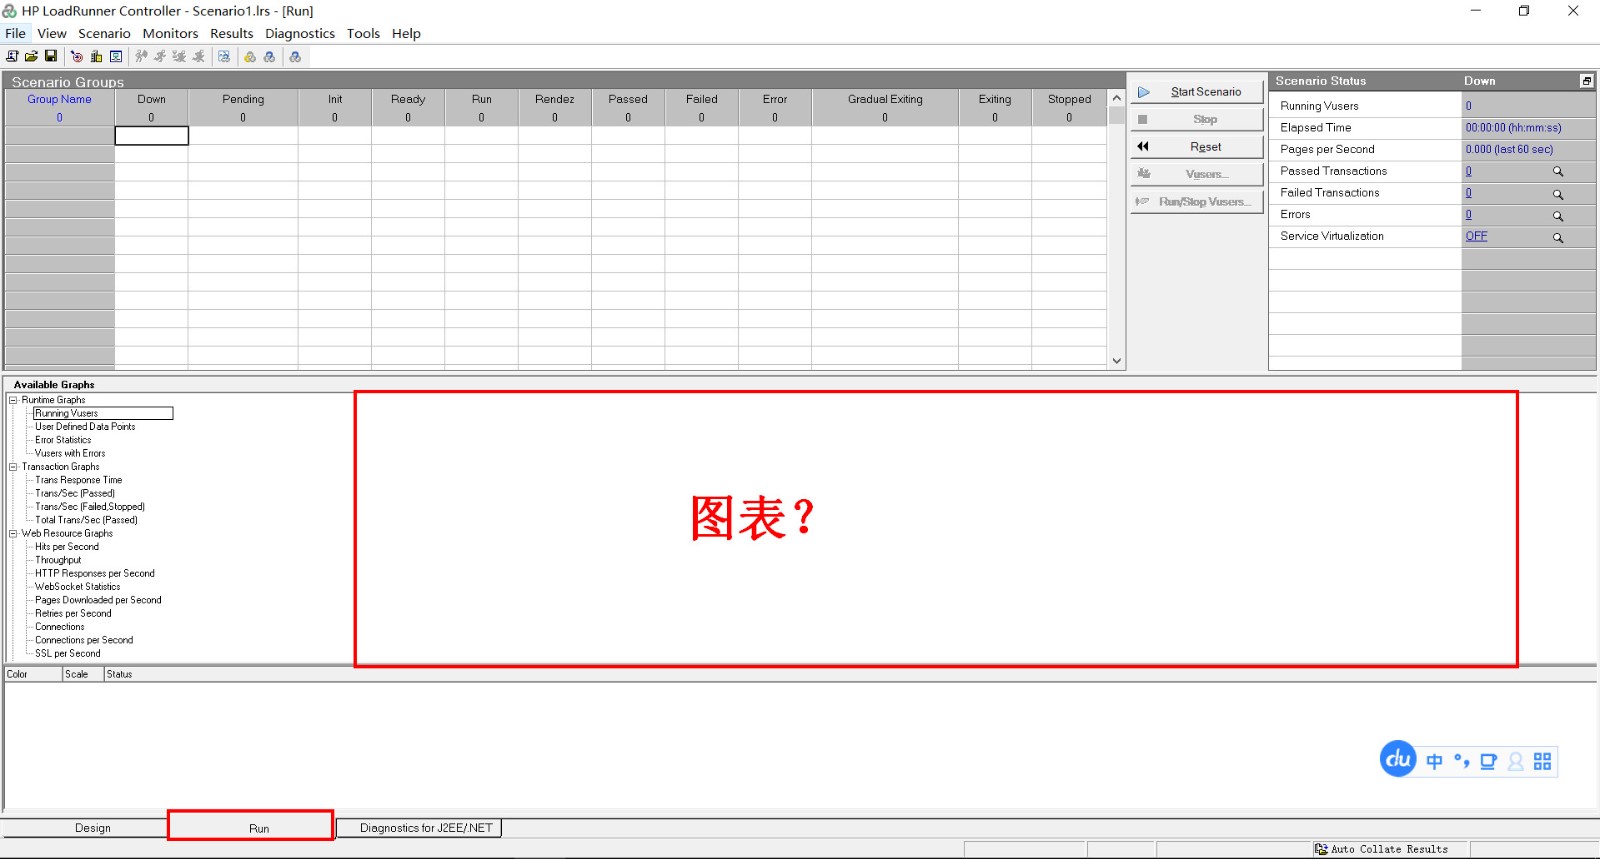1600x859 pixels.
Task: Click the Vusers... button
Action: coord(1197,174)
